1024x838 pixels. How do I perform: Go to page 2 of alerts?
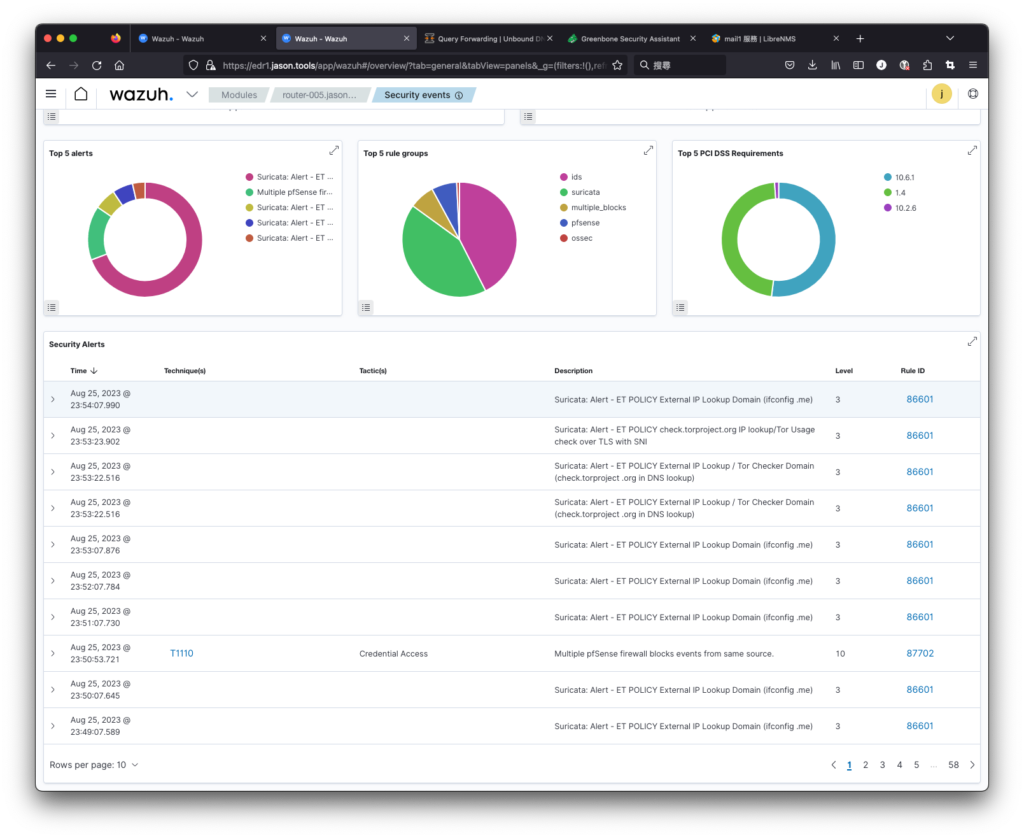coord(865,765)
